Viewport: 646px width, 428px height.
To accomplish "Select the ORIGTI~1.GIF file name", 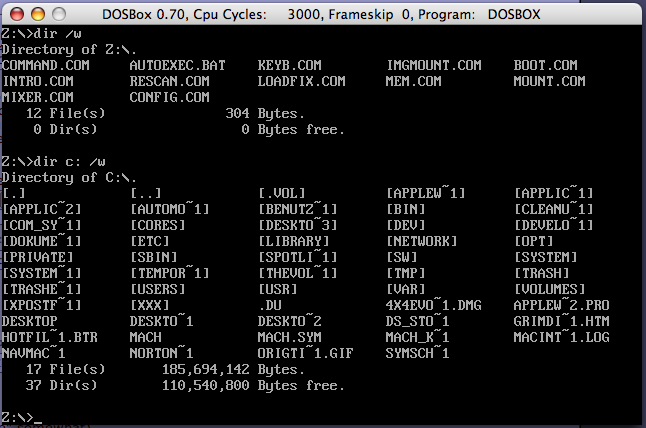I will (x=306, y=353).
